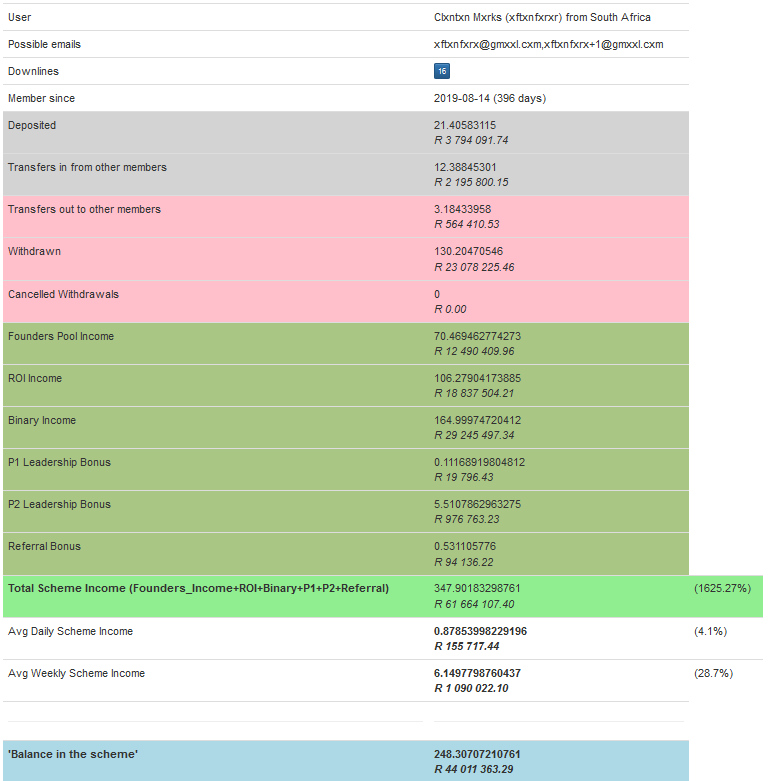Click the Total Scheme Income percentage (1625.27%)
Image resolution: width=778 pixels, height=781 pixels.
(x=722, y=588)
